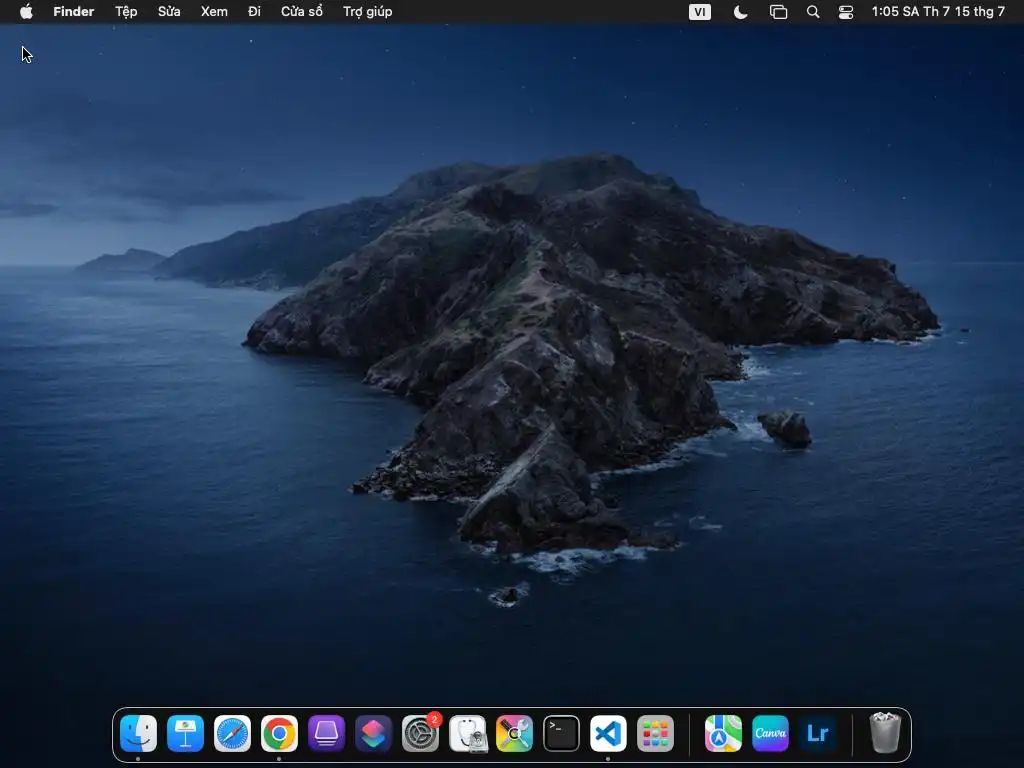The height and width of the screenshot is (768, 1024).
Task: Open the Tệp menu
Action: tap(126, 12)
